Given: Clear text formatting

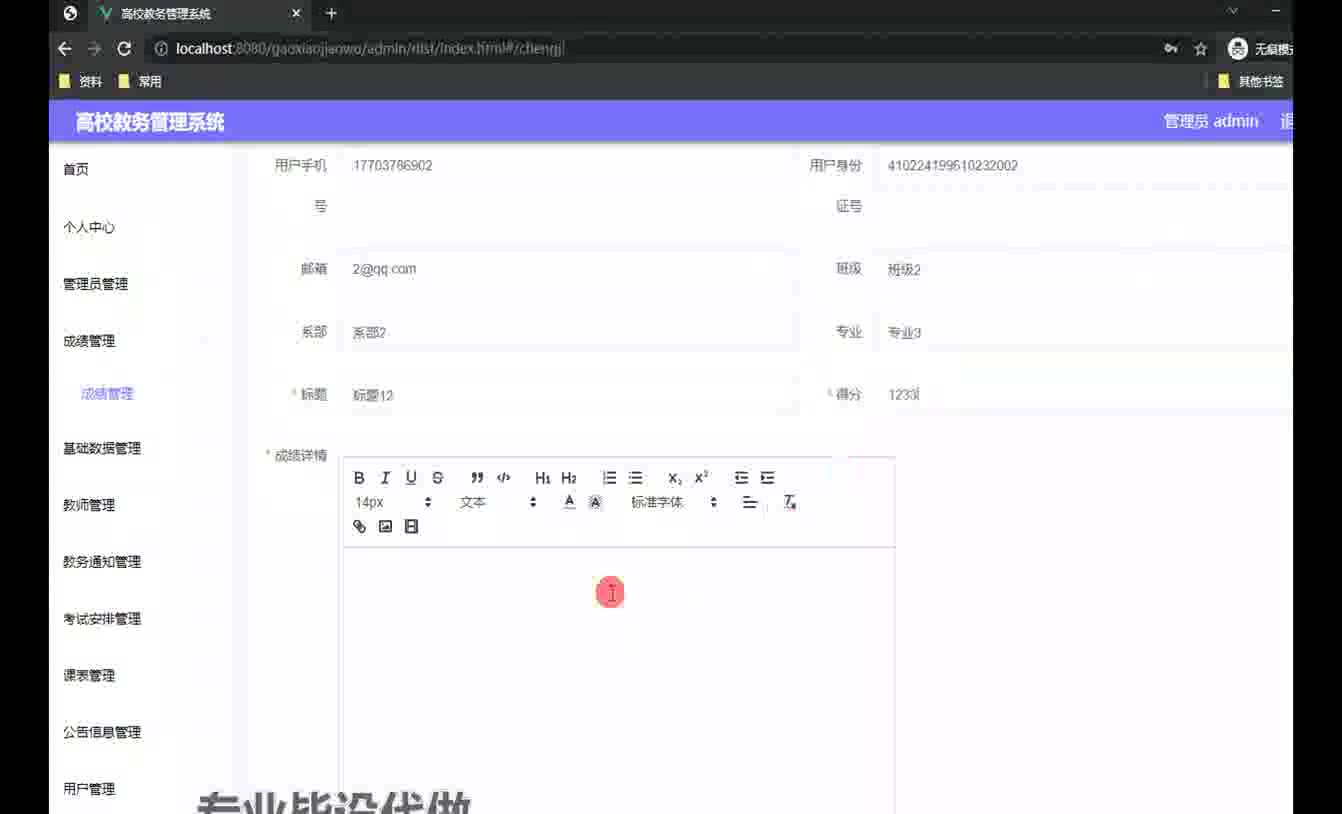Looking at the screenshot, I should click(x=789, y=502).
